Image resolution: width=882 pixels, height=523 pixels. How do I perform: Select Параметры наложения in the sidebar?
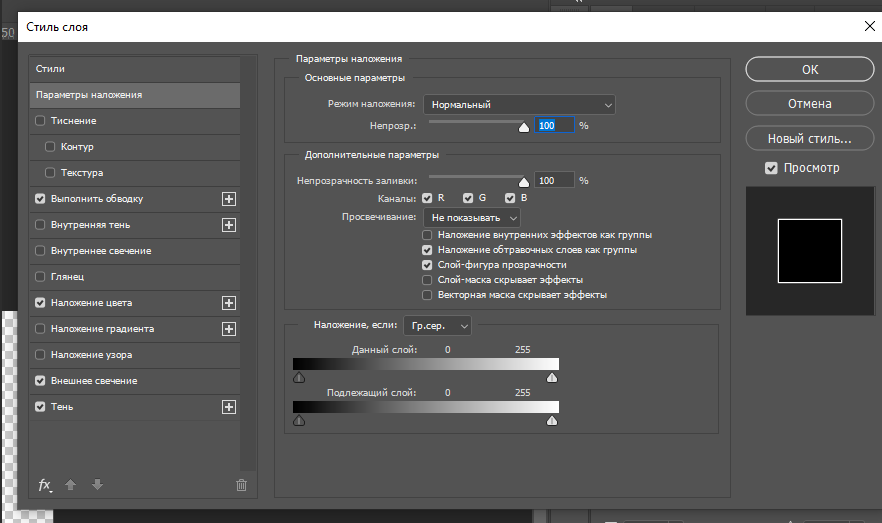tap(135, 95)
